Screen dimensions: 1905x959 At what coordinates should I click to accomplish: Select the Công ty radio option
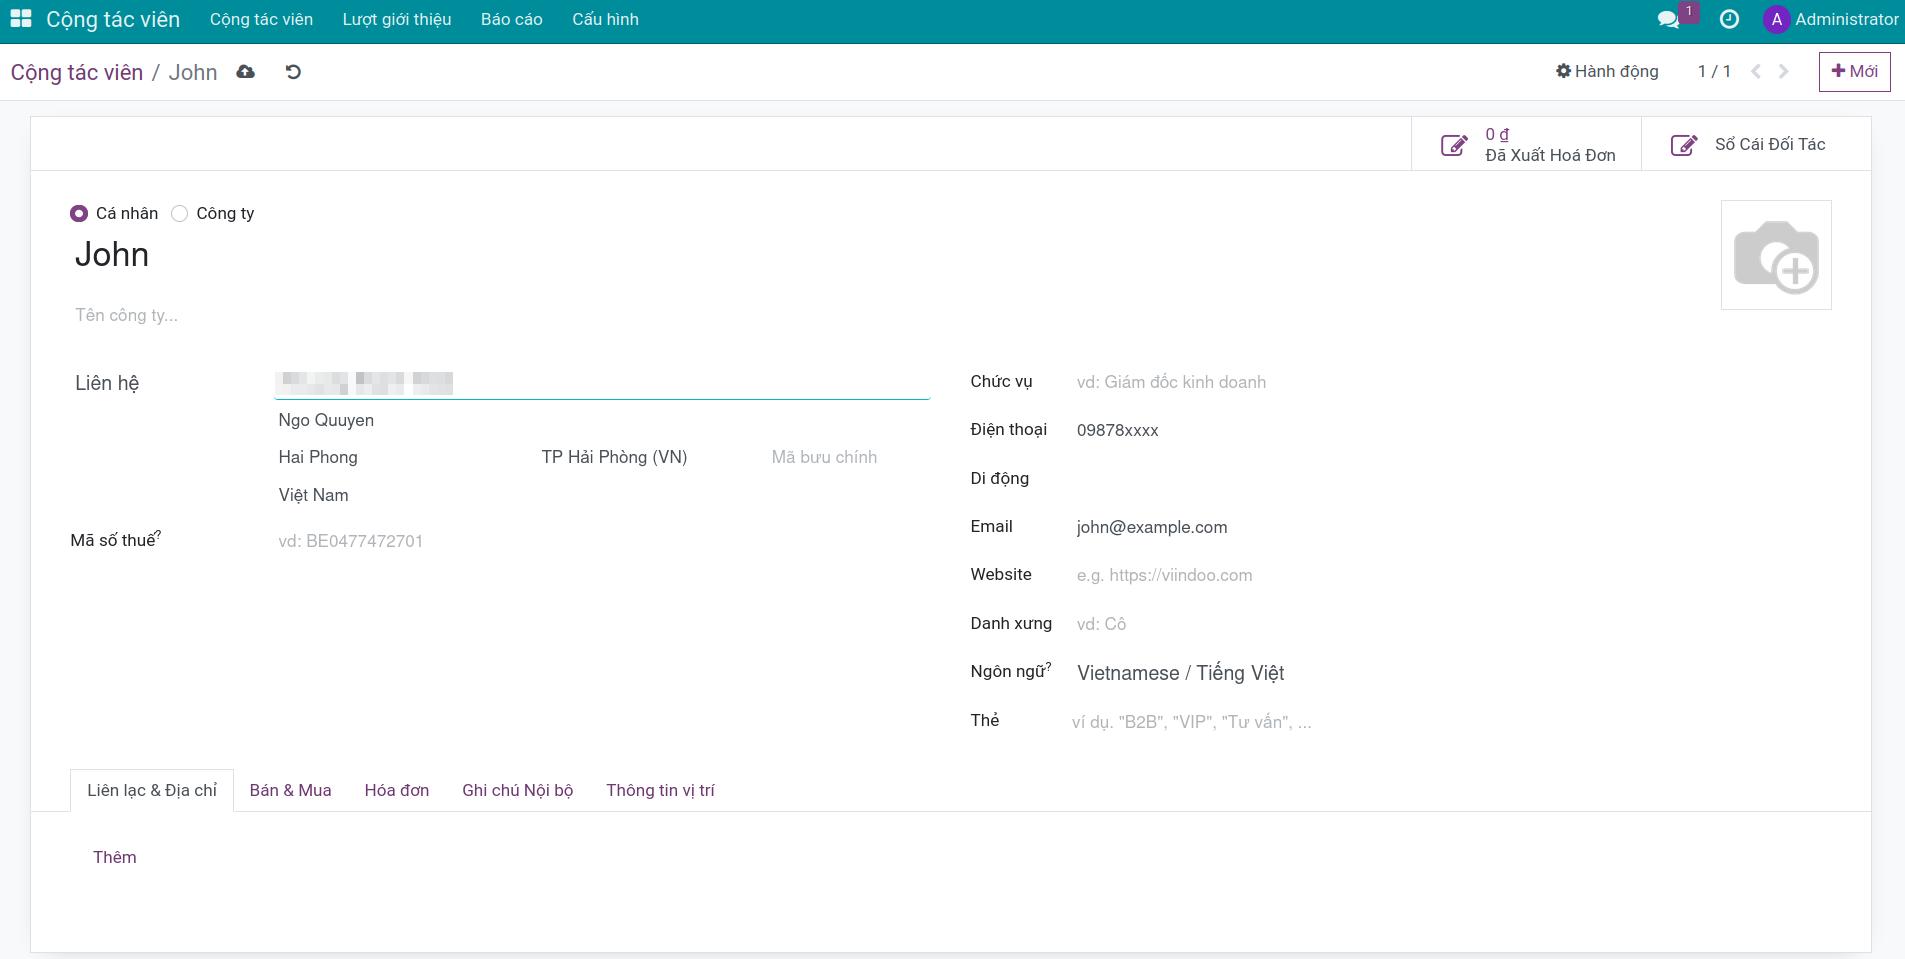[x=180, y=214]
